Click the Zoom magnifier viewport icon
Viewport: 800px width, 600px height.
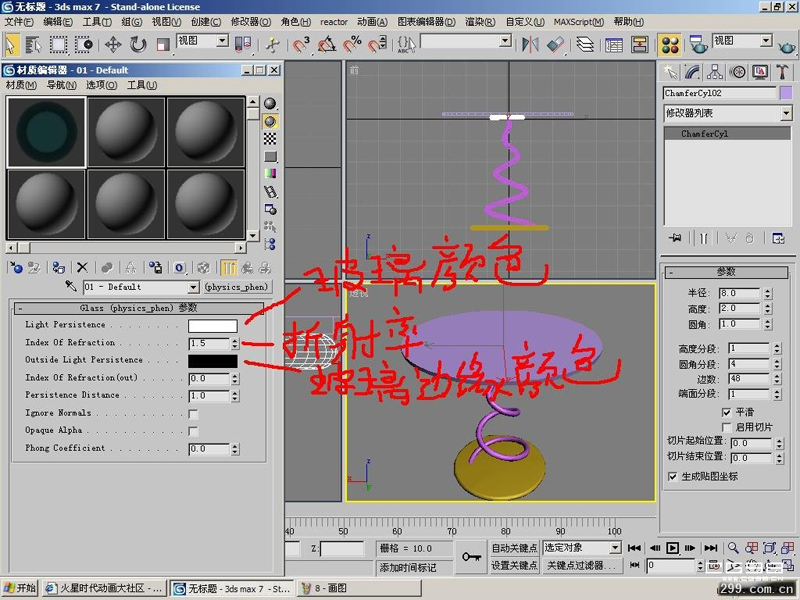click(x=733, y=548)
